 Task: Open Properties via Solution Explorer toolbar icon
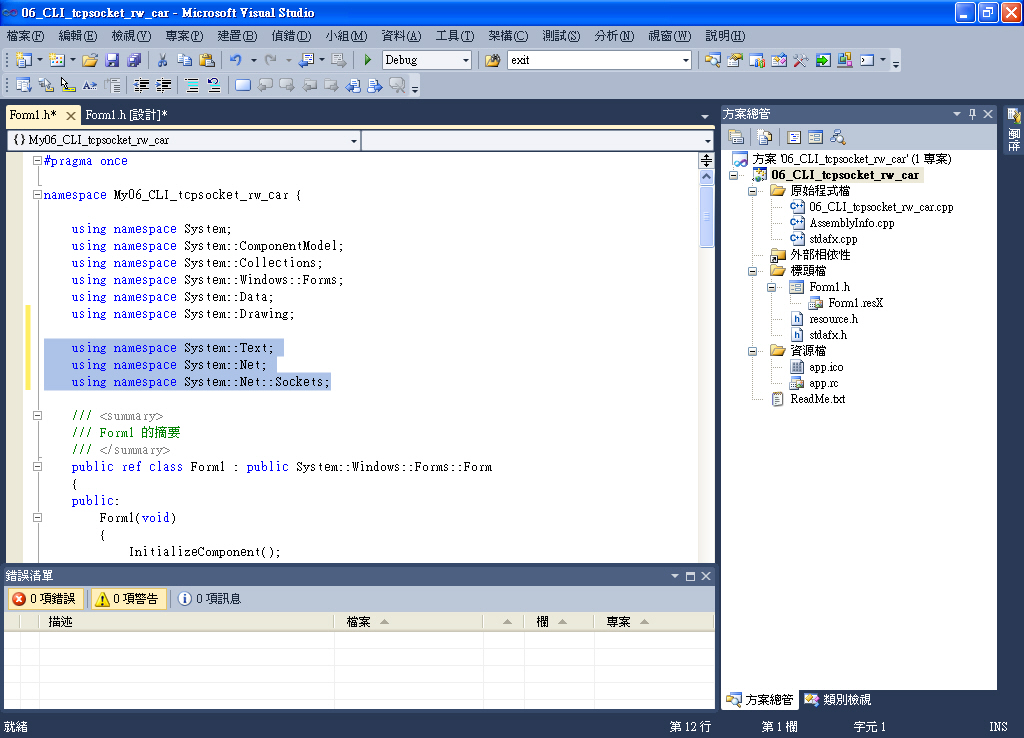tap(737, 136)
